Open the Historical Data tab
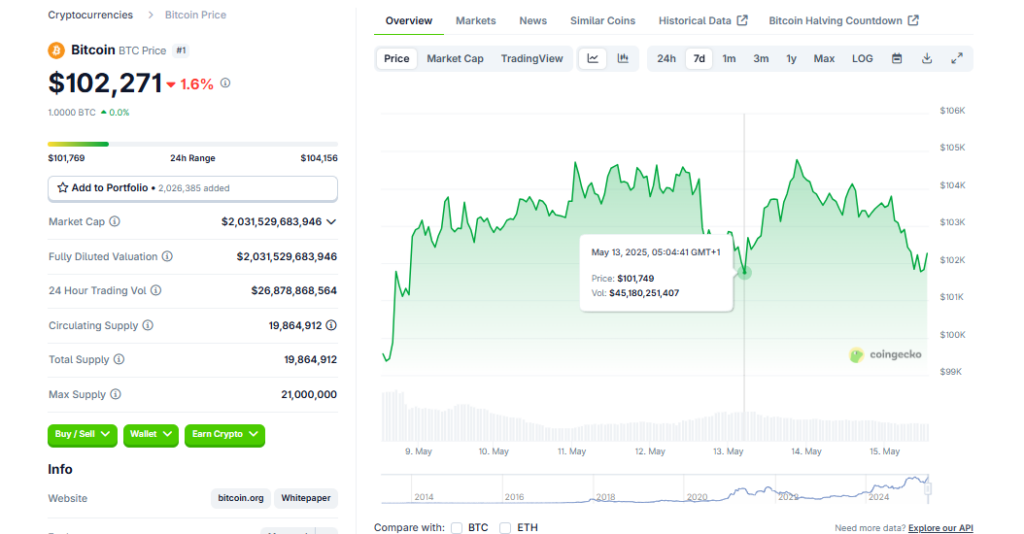This screenshot has width=1024, height=534. pyautogui.click(x=703, y=20)
